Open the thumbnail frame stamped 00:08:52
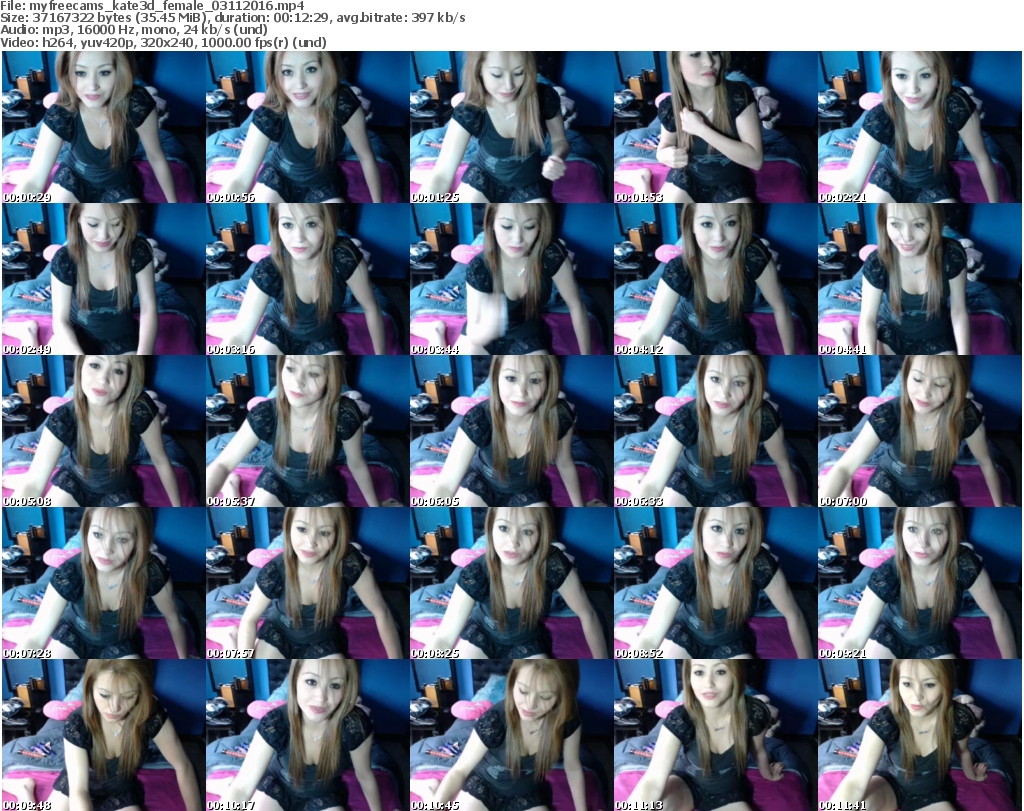 715,583
